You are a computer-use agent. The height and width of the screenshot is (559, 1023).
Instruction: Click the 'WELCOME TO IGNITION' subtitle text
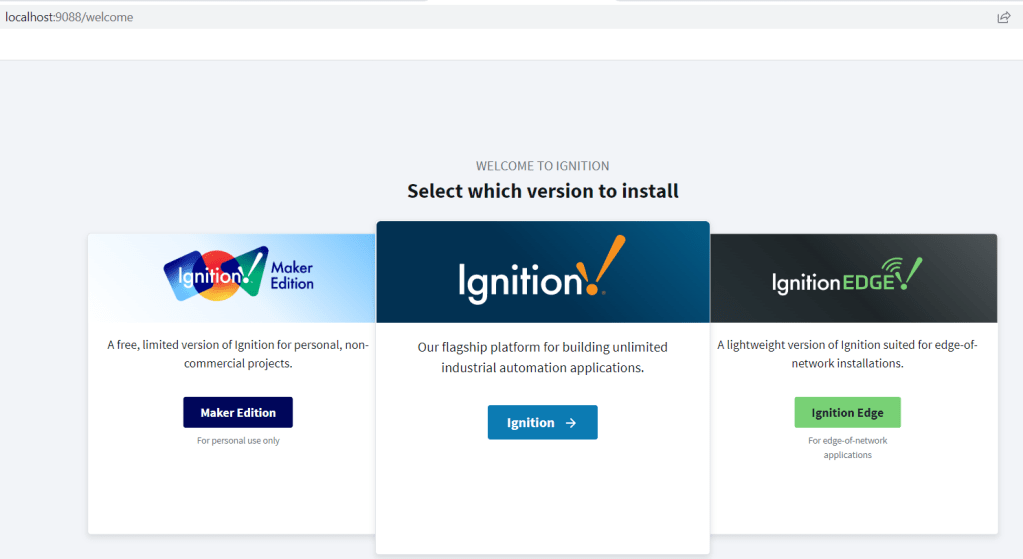click(542, 166)
